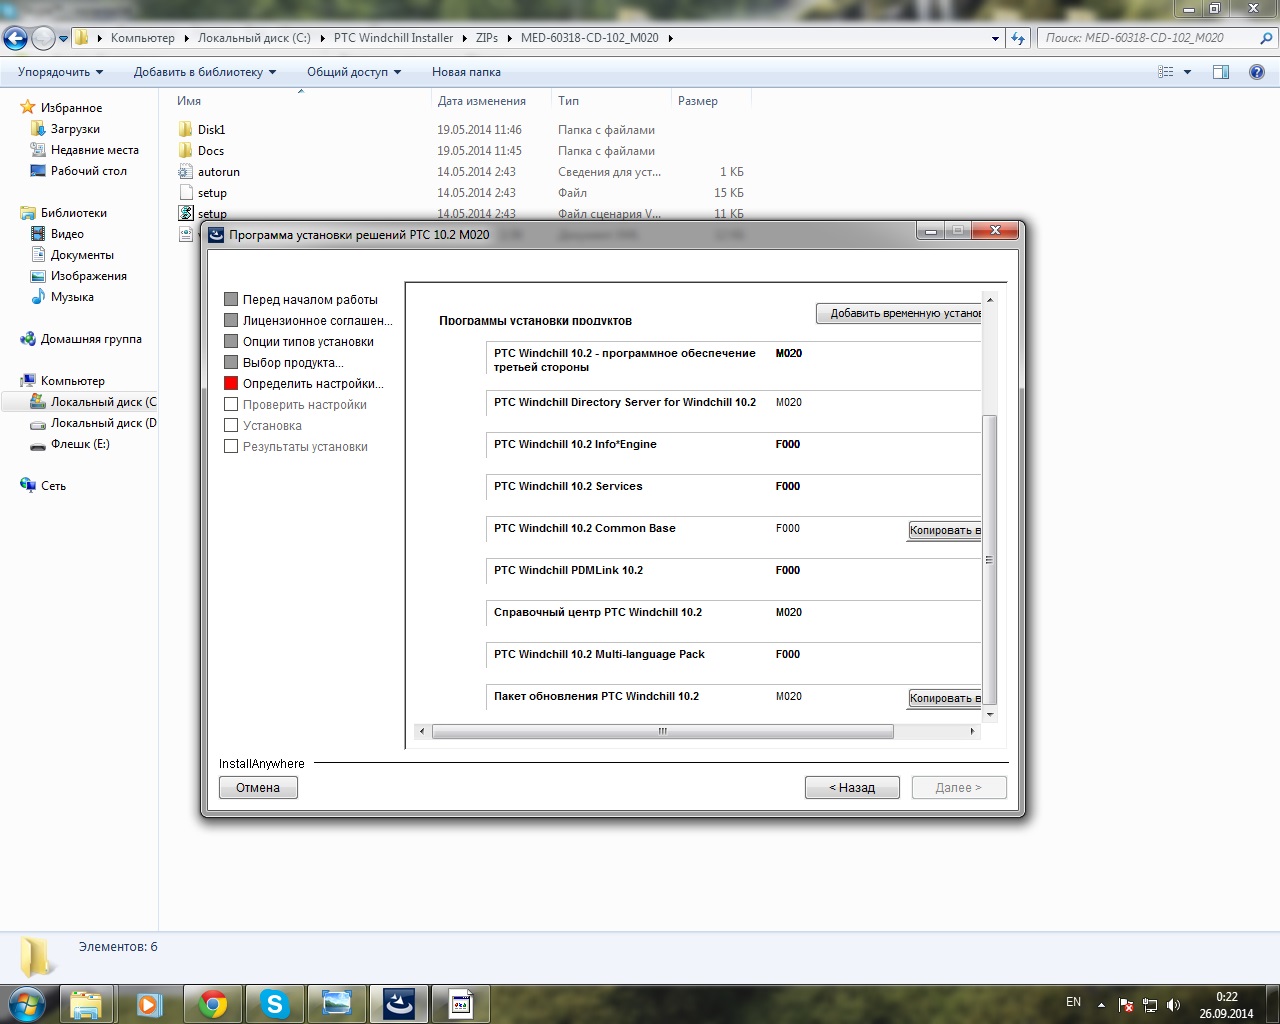
Task: Click the vertical scrollbar thumb in installer
Action: coord(990,560)
